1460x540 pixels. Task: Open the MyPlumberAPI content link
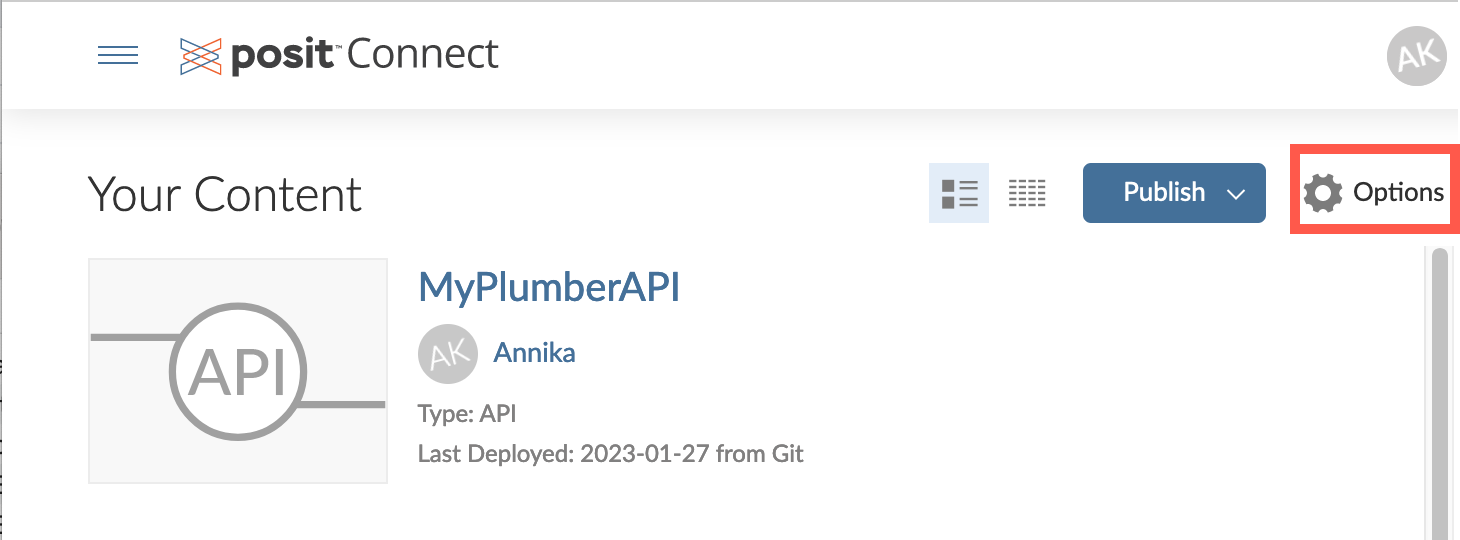tap(549, 287)
